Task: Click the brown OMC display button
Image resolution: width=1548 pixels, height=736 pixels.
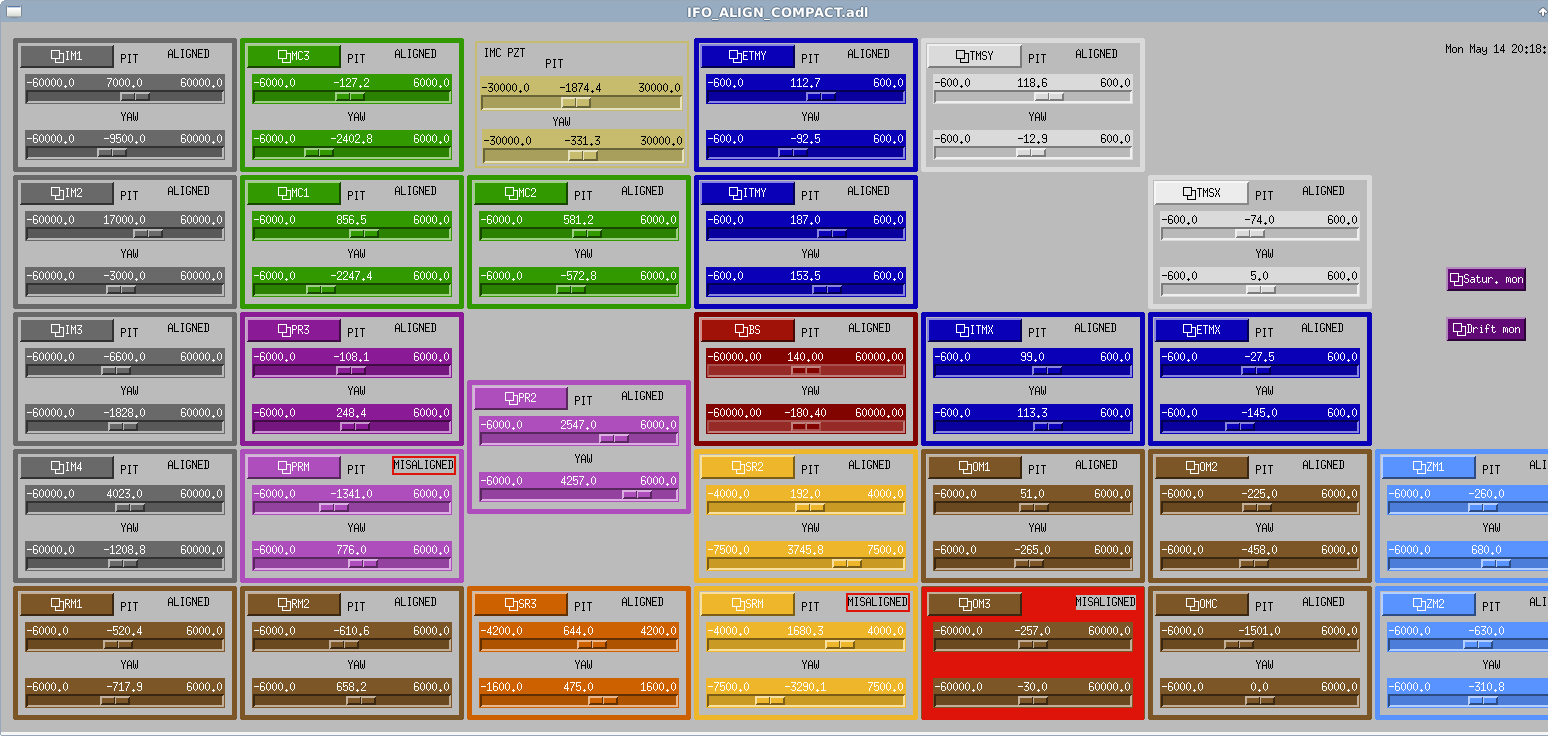Action: tap(1202, 605)
